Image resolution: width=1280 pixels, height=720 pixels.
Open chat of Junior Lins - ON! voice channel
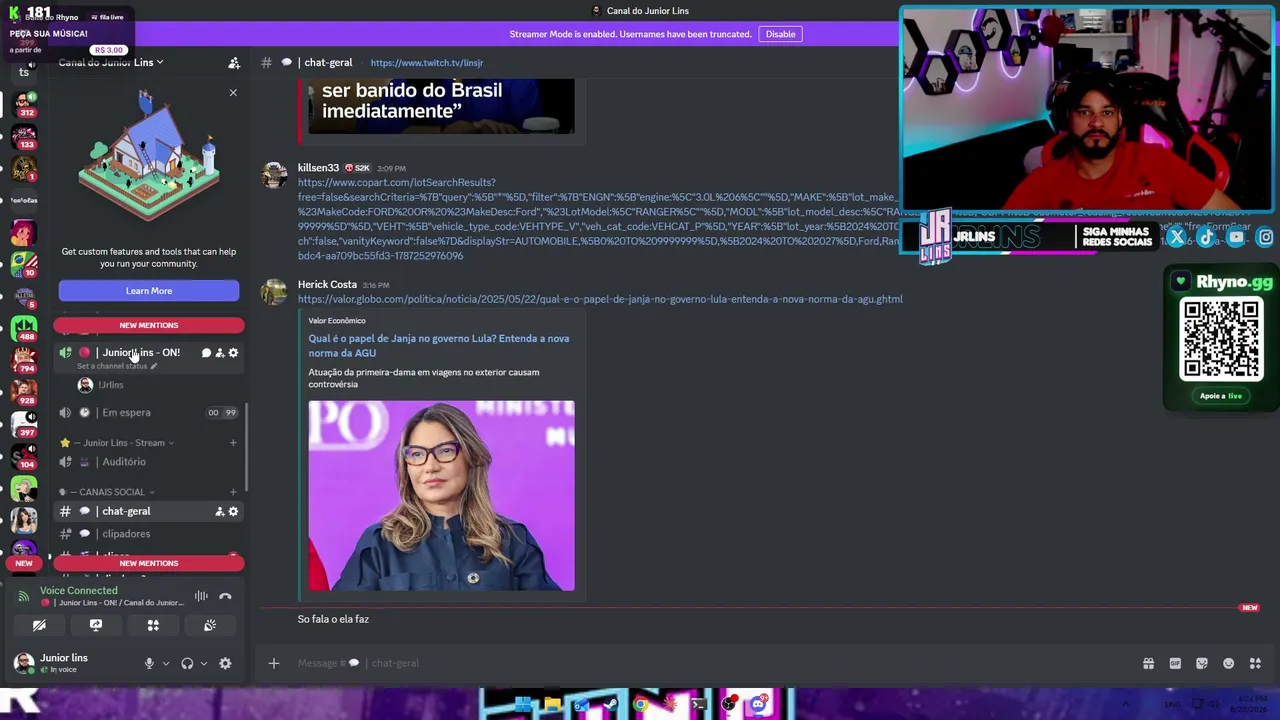click(206, 353)
